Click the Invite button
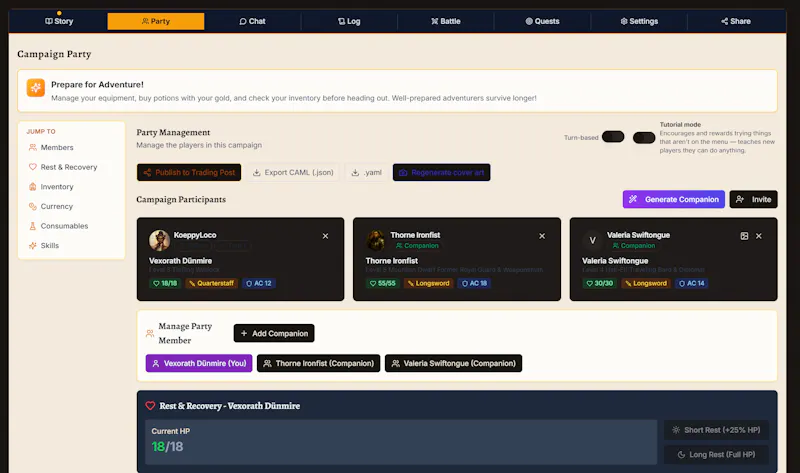This screenshot has height=473, width=800. (754, 200)
